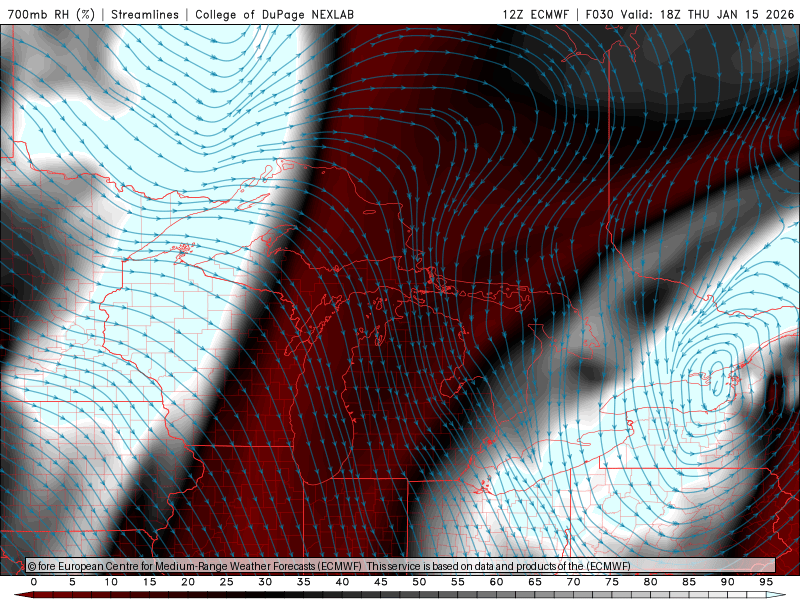This screenshot has height=600, width=800.
Task: Click the "40" color scale label
Action: point(342,582)
